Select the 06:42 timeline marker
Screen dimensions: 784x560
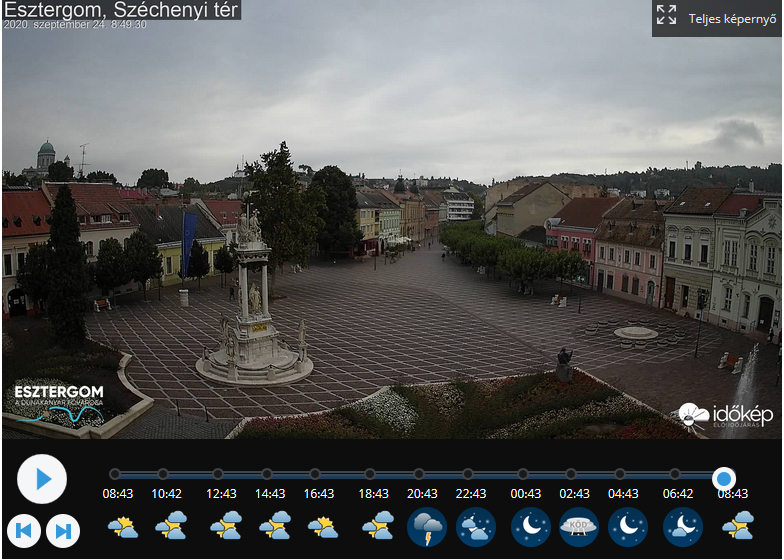coord(675,474)
